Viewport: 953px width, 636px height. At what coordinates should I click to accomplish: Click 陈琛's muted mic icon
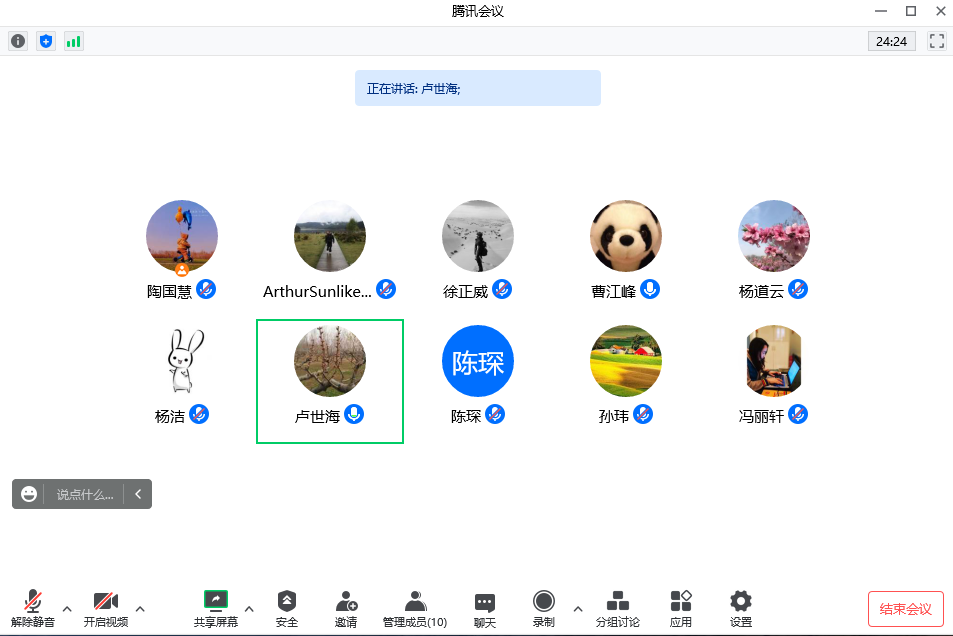(x=495, y=415)
